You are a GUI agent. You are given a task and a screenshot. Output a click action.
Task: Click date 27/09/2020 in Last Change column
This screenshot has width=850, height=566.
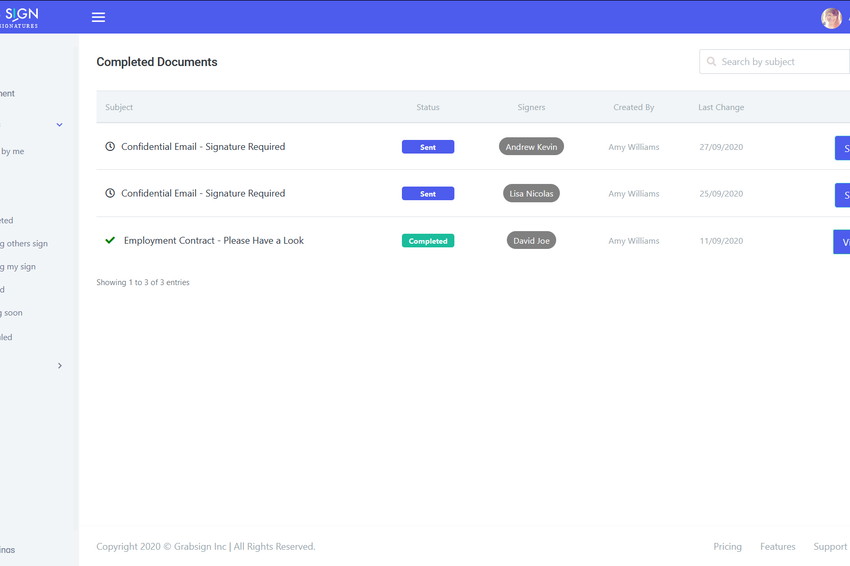point(721,147)
